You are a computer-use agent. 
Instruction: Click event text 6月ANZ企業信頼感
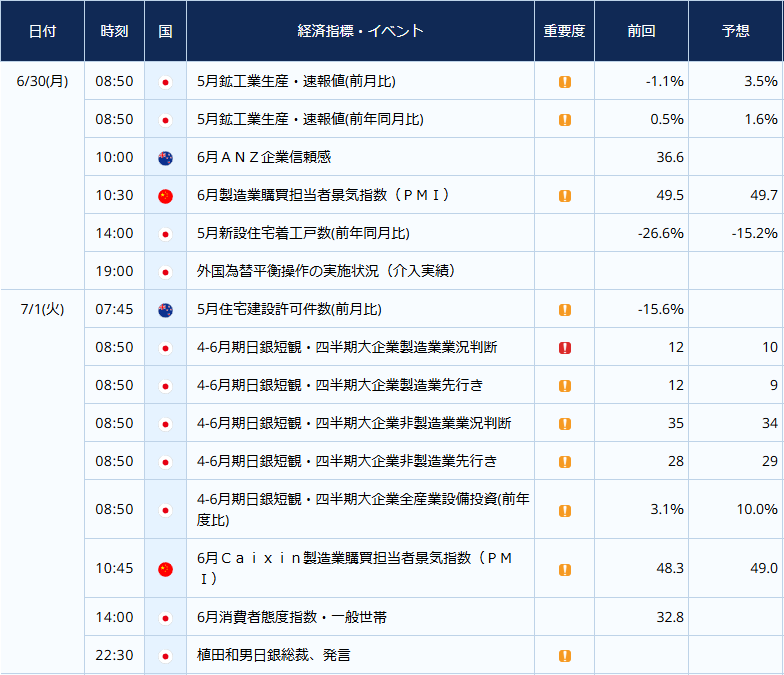tap(264, 157)
